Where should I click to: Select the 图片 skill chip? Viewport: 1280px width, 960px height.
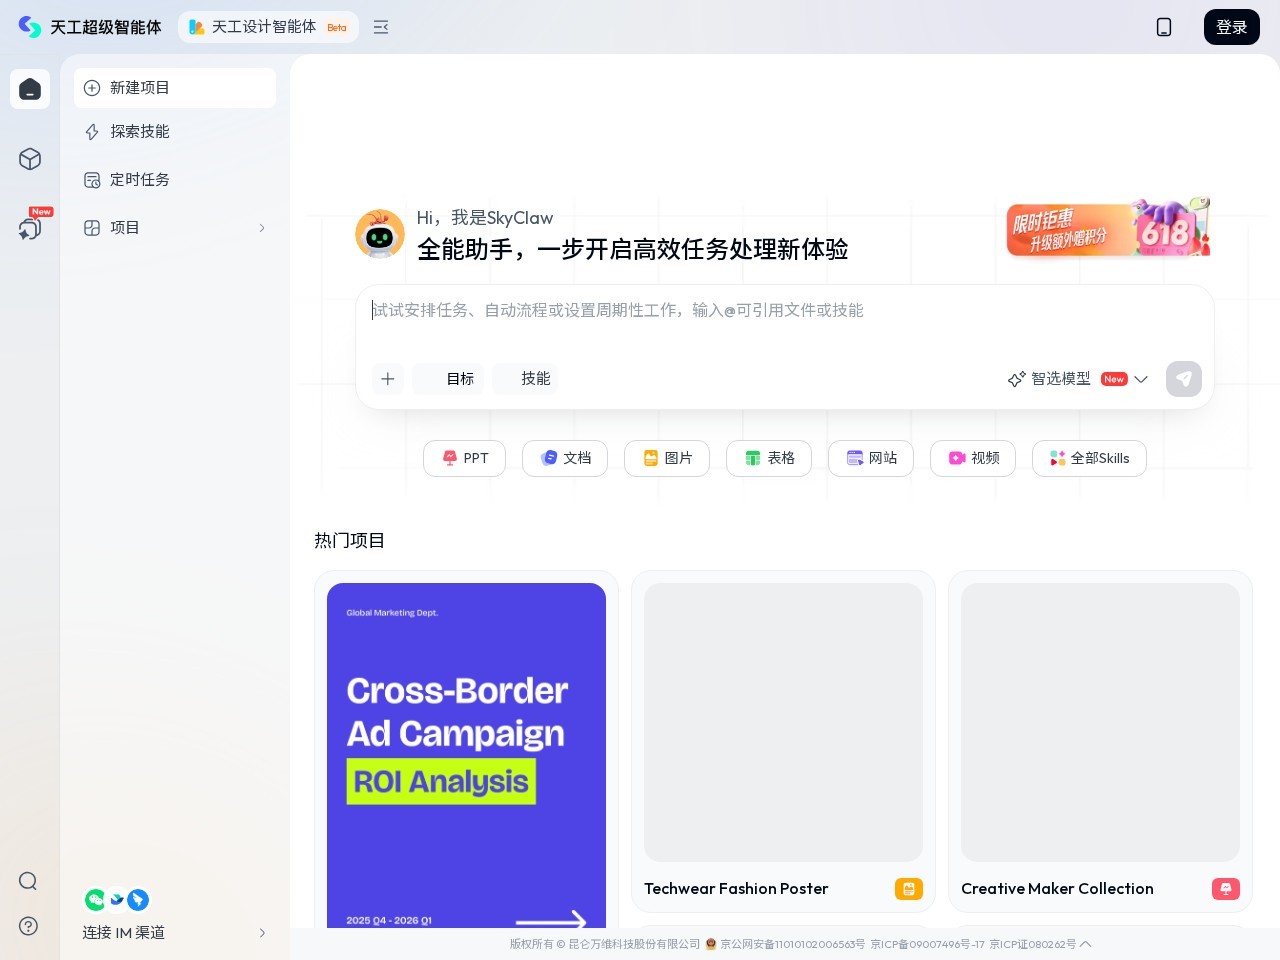[x=667, y=458]
